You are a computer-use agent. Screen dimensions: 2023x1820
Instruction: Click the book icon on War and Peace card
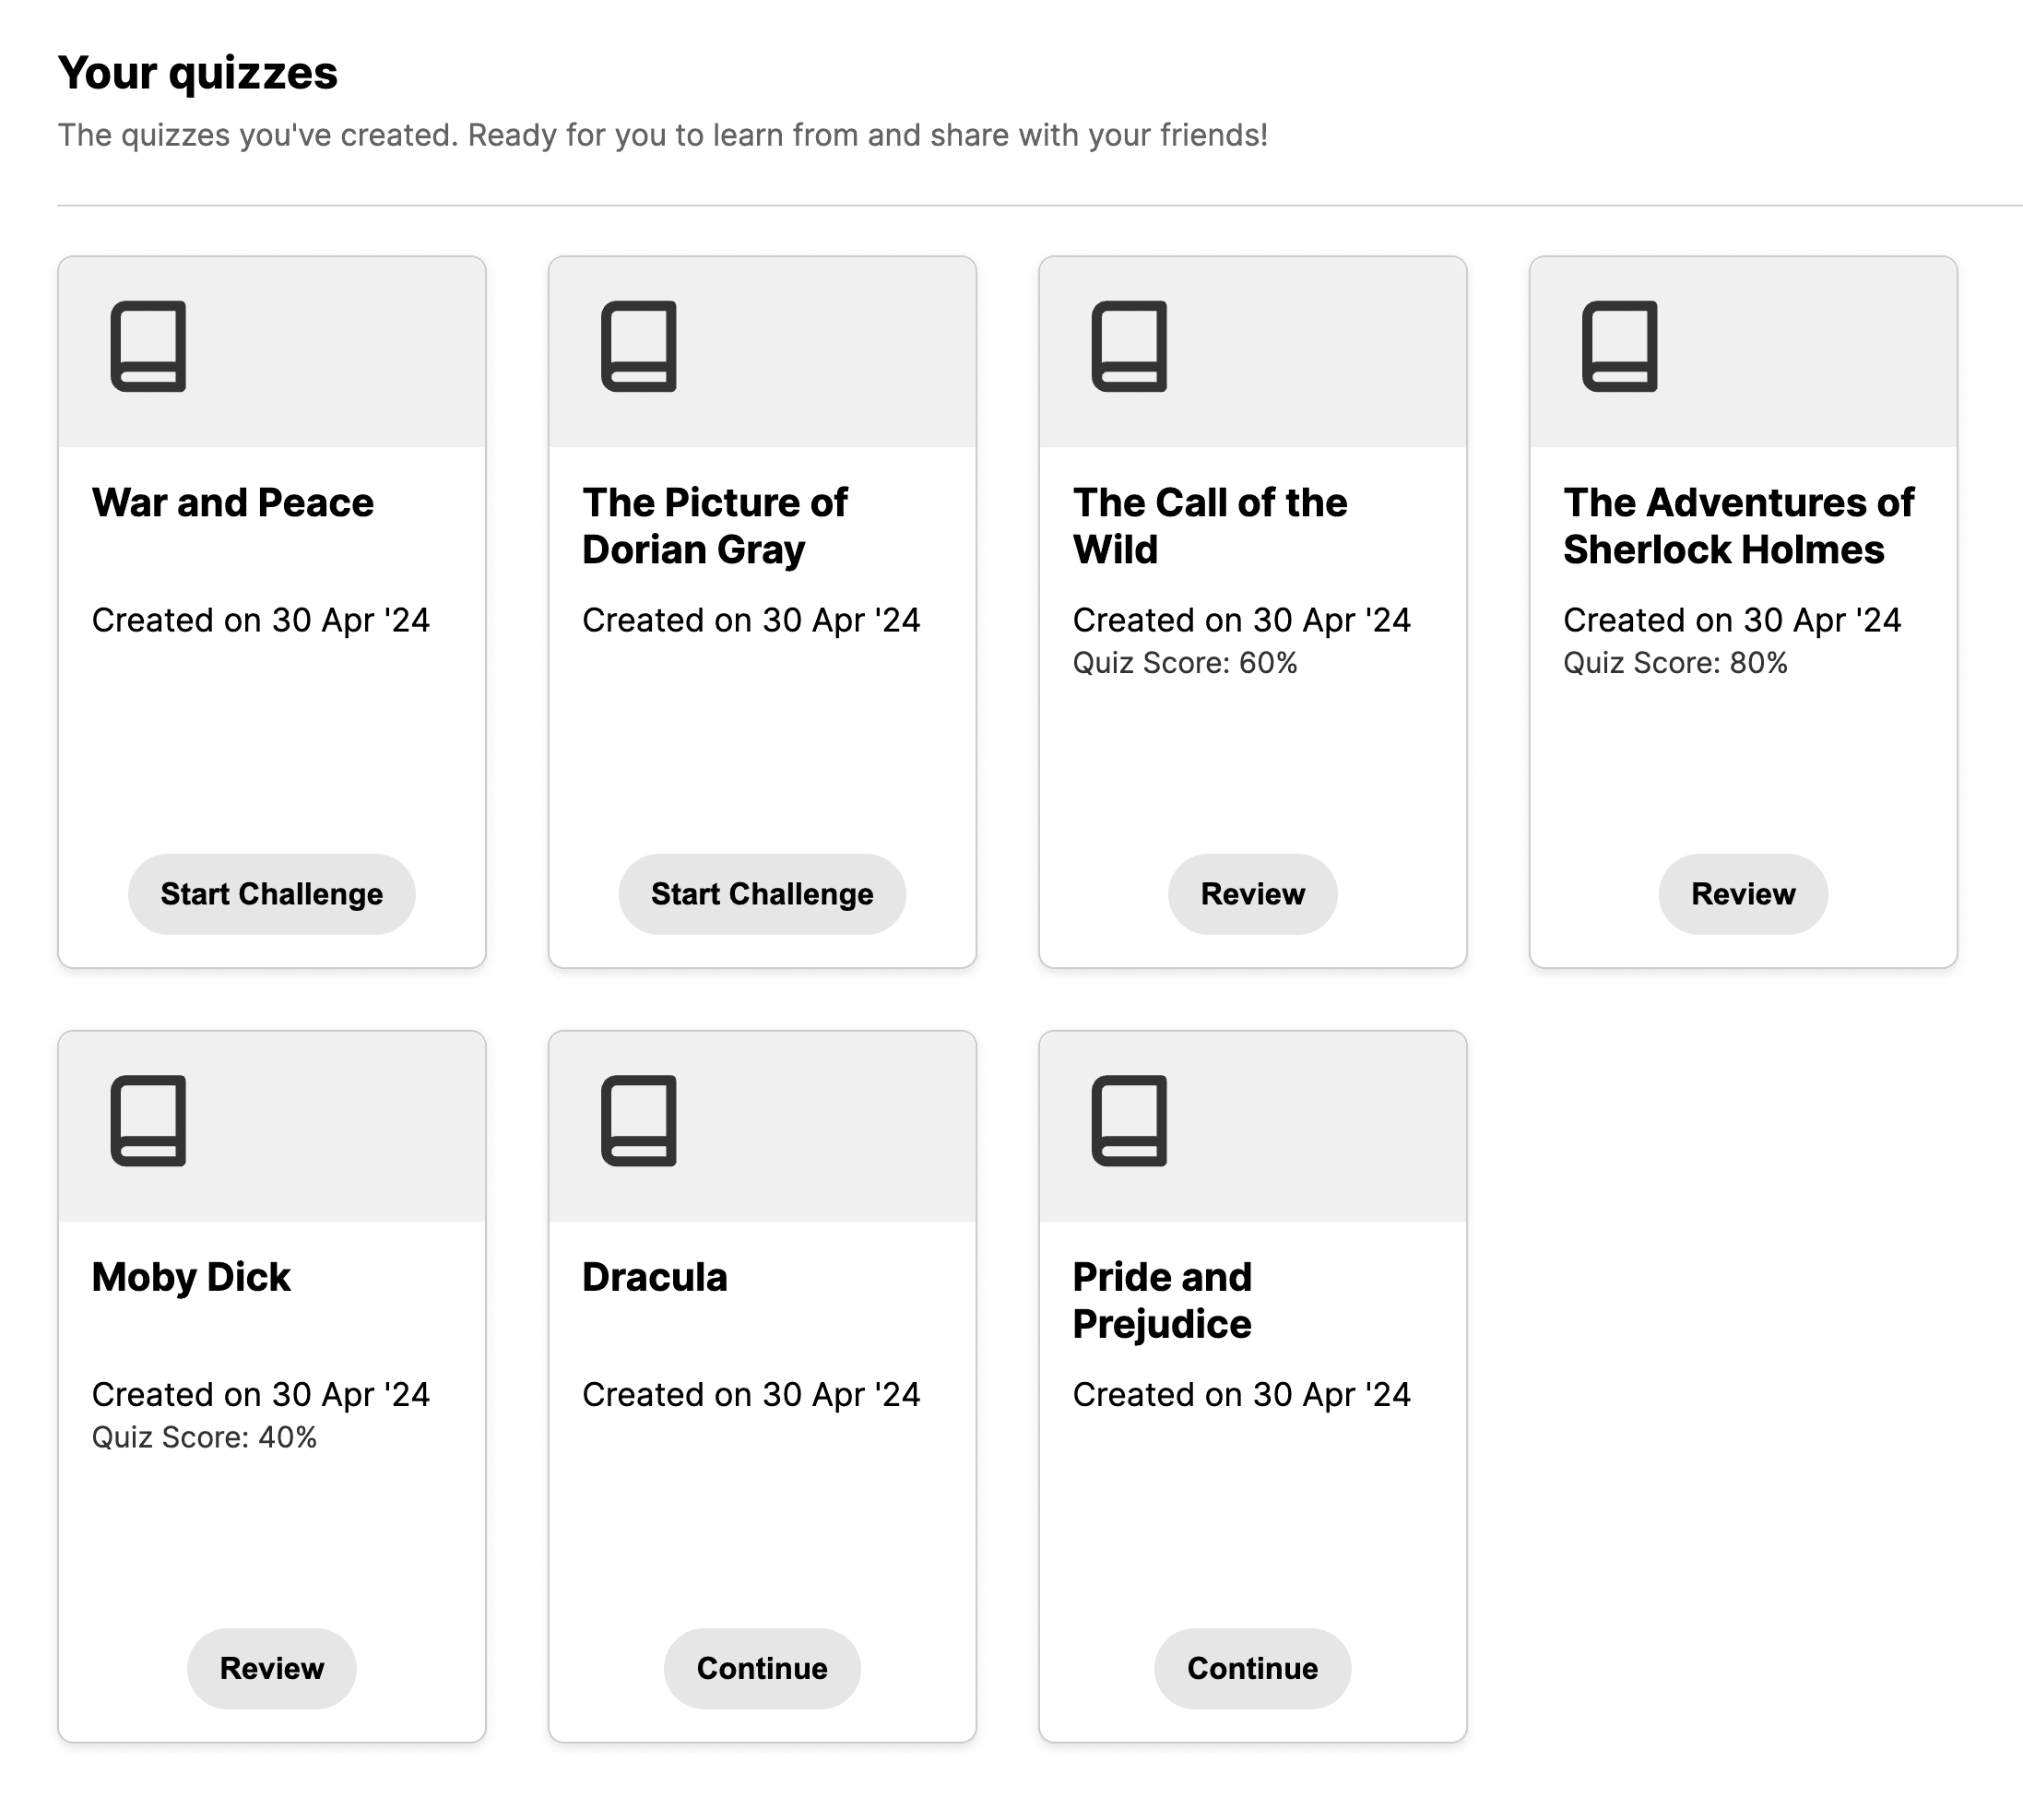[x=148, y=346]
